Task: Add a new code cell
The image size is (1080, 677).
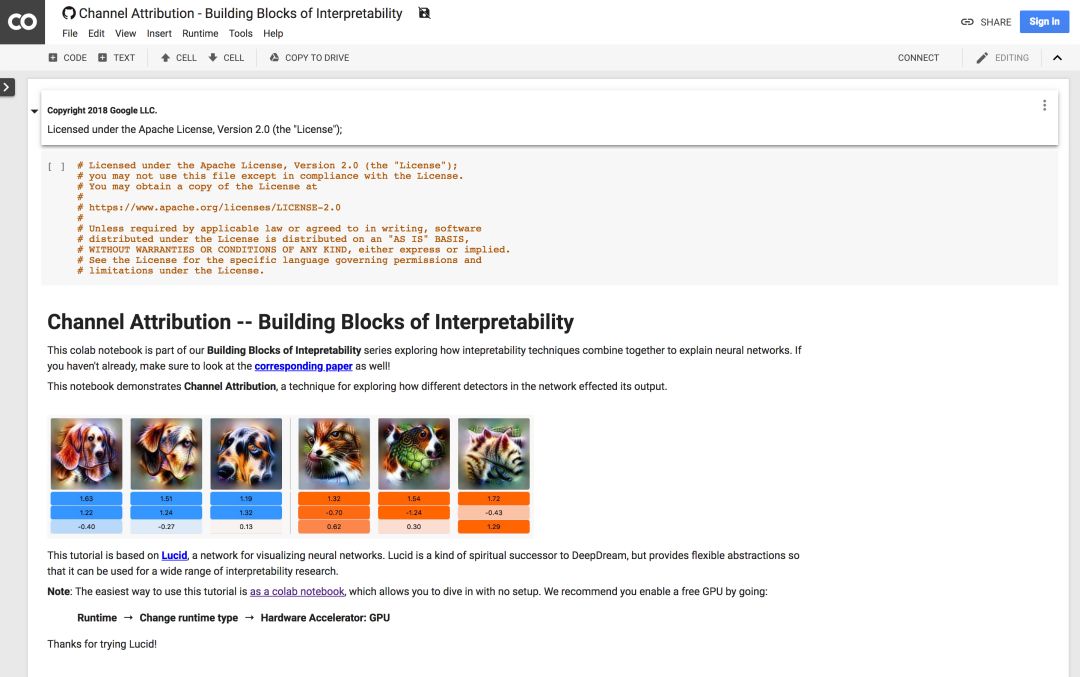Action: click(x=67, y=58)
